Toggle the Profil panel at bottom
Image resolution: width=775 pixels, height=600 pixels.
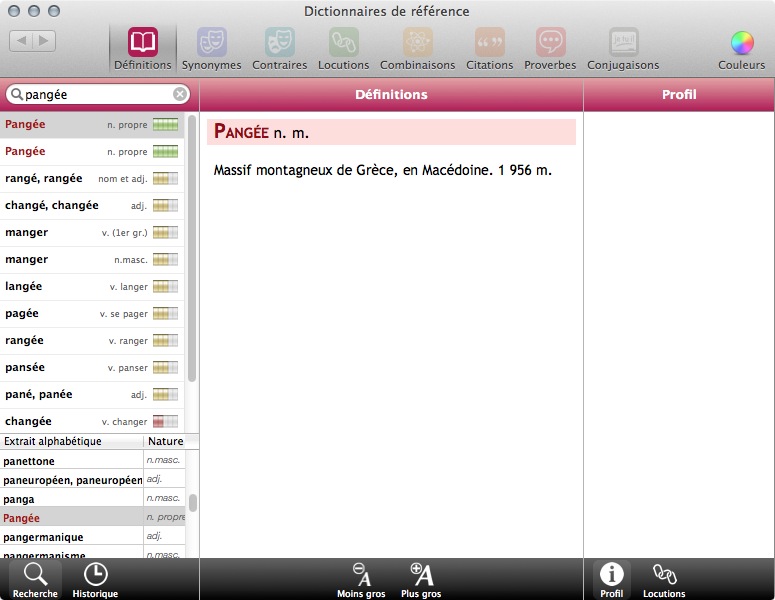pos(611,579)
